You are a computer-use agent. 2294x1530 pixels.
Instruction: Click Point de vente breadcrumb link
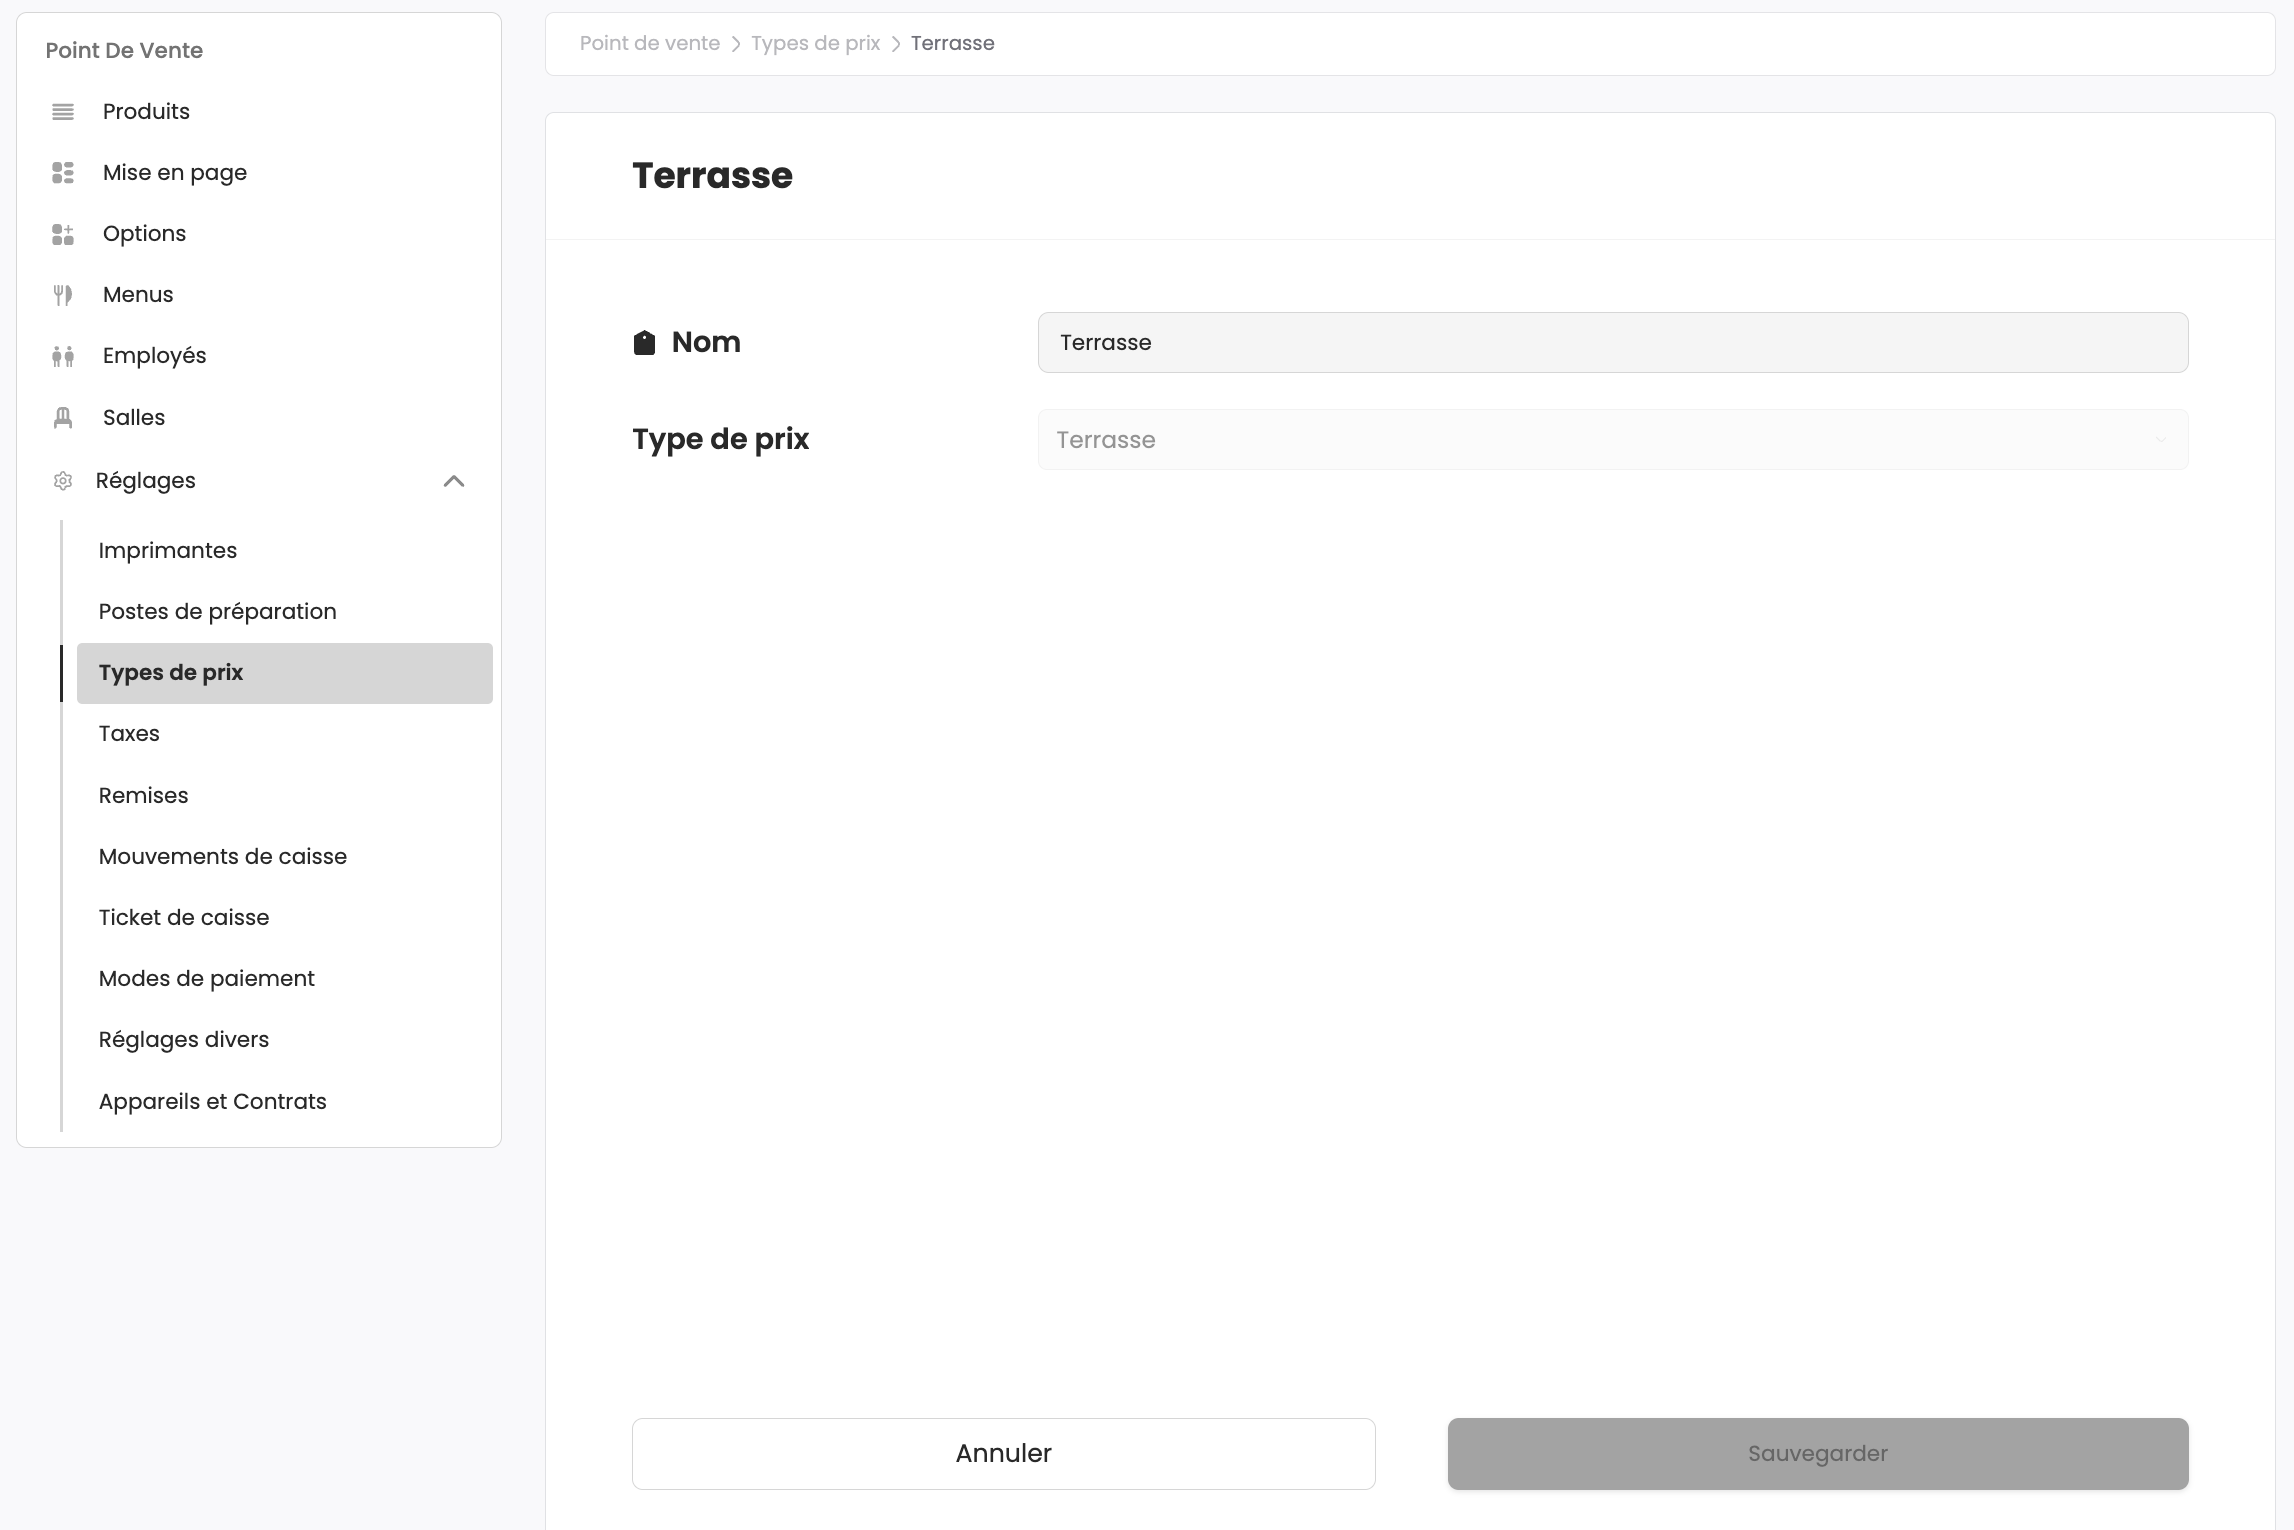click(650, 44)
